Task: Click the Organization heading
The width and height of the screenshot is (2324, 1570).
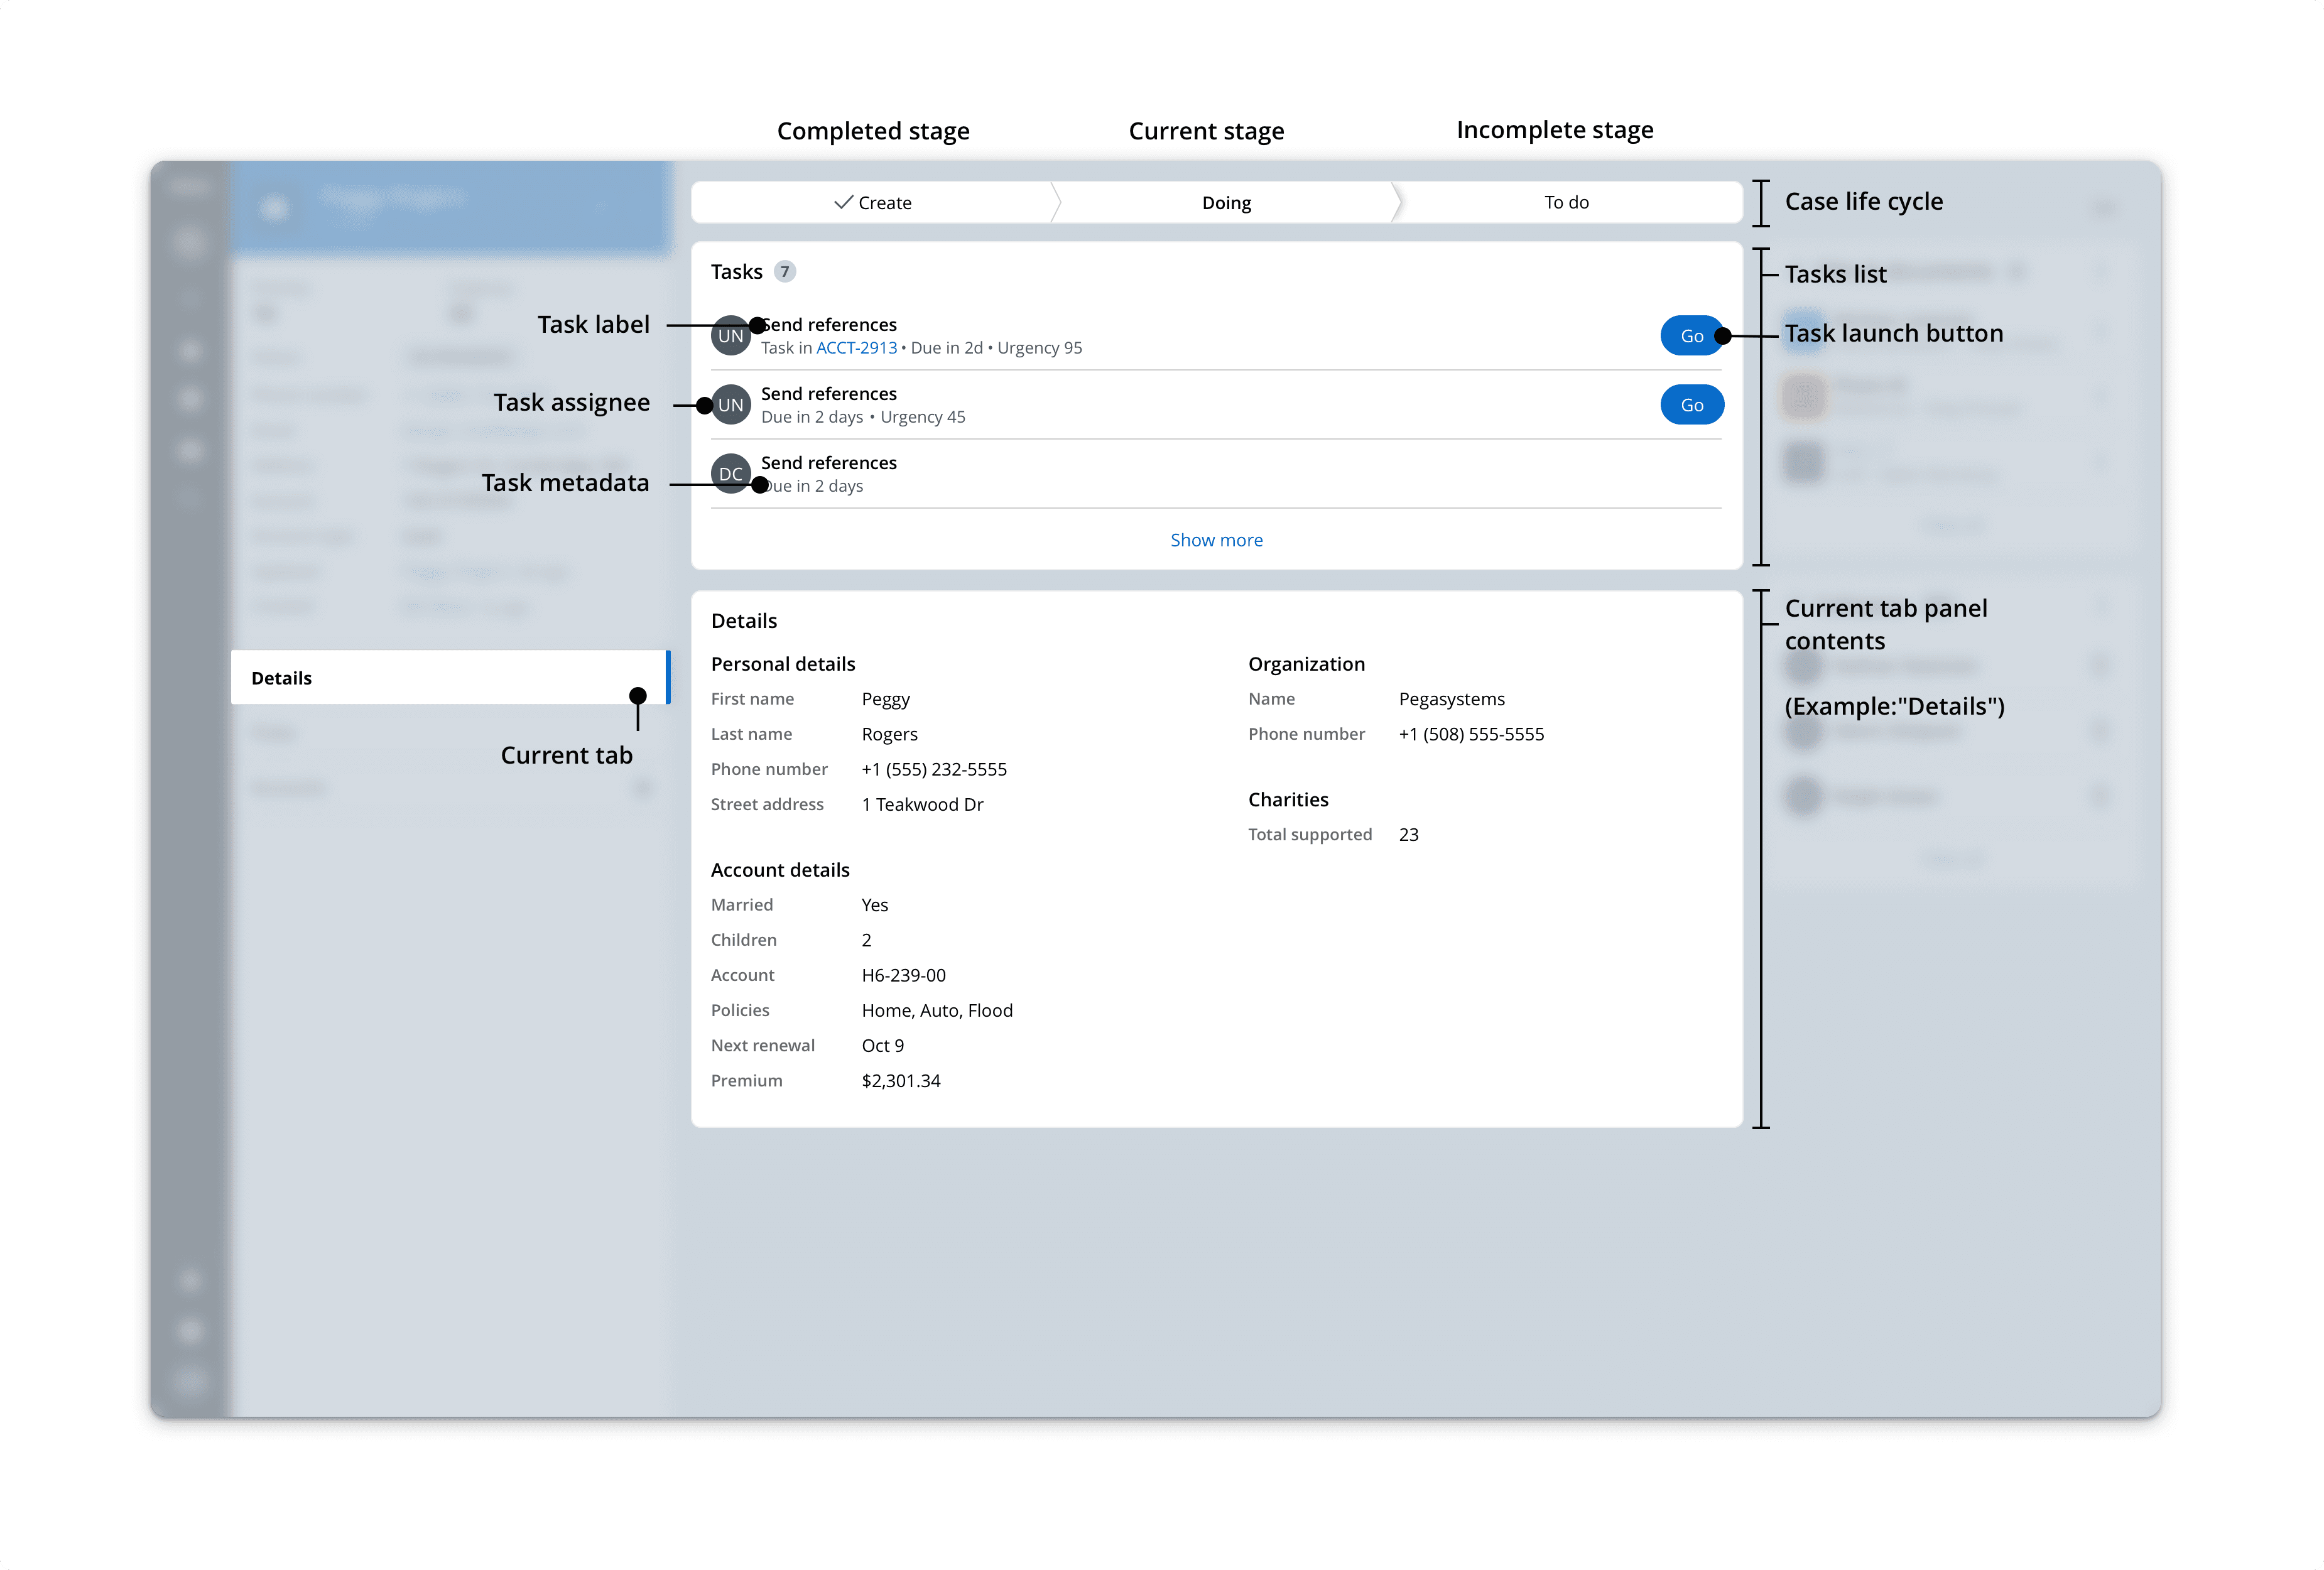Action: pos(1306,664)
